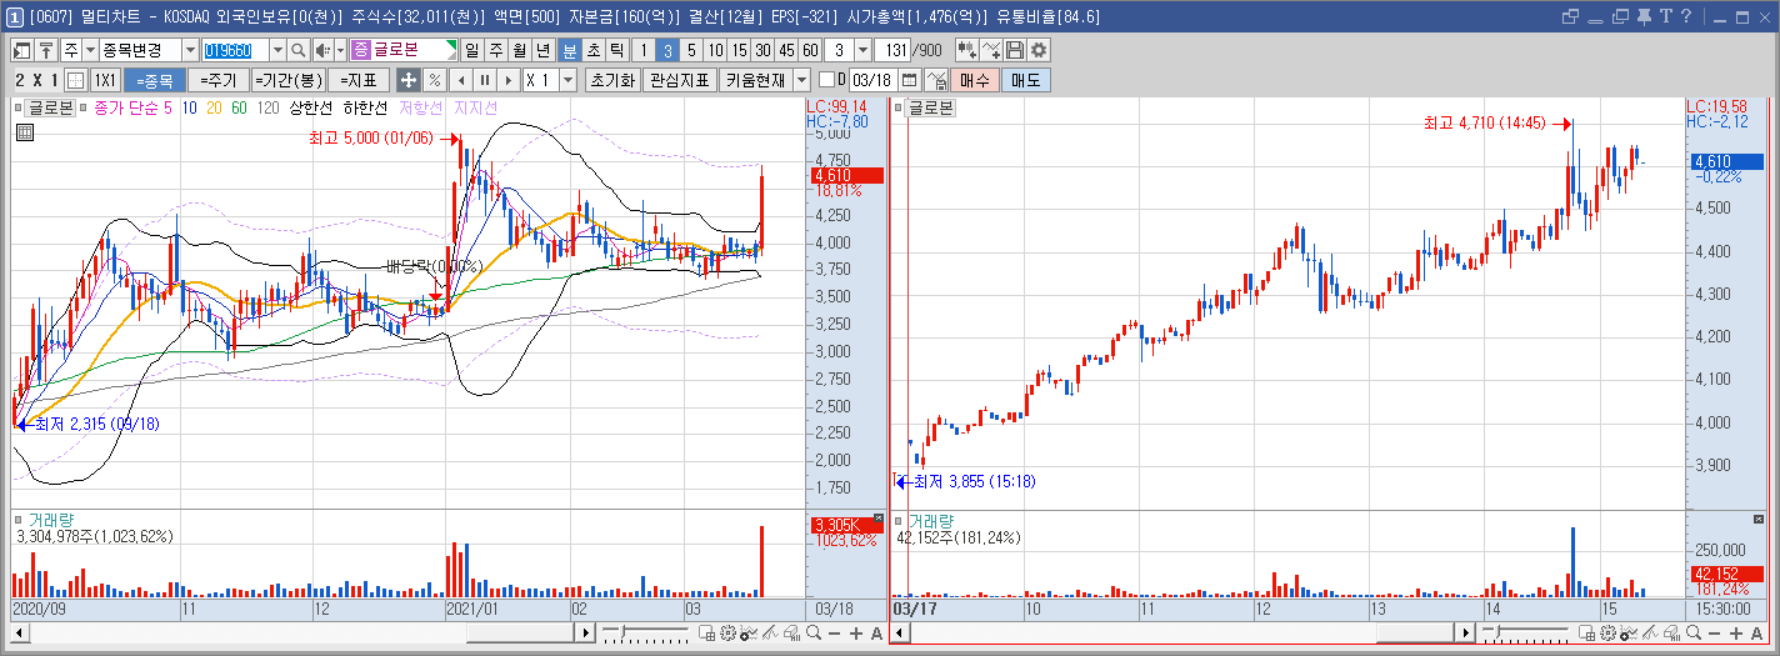Toggle the =기간(봉) sync button
The height and width of the screenshot is (656, 1780).
pyautogui.click(x=288, y=80)
